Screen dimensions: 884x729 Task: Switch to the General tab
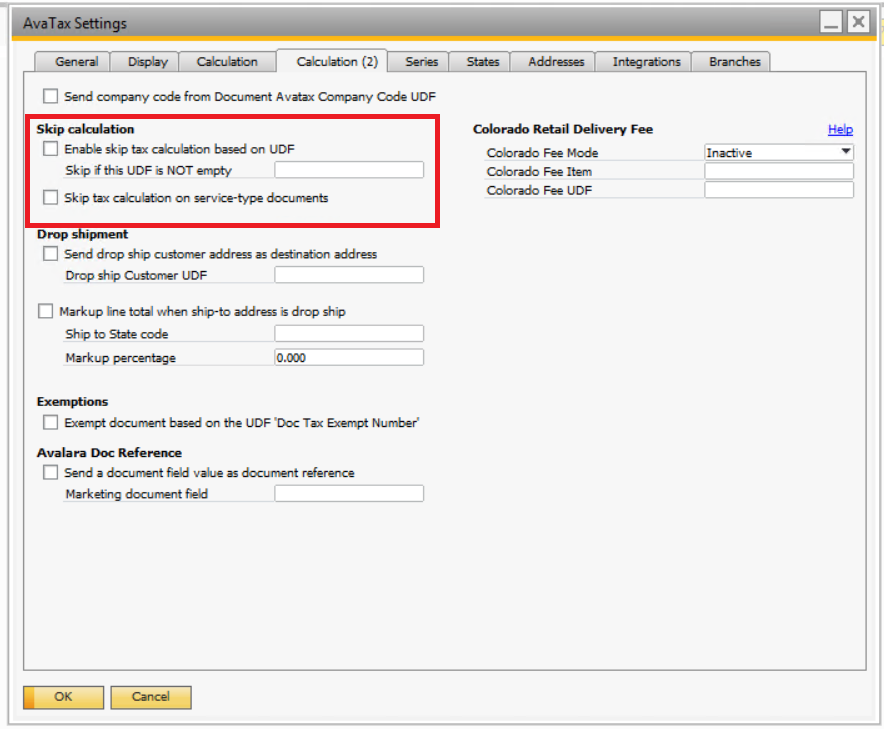click(x=72, y=61)
